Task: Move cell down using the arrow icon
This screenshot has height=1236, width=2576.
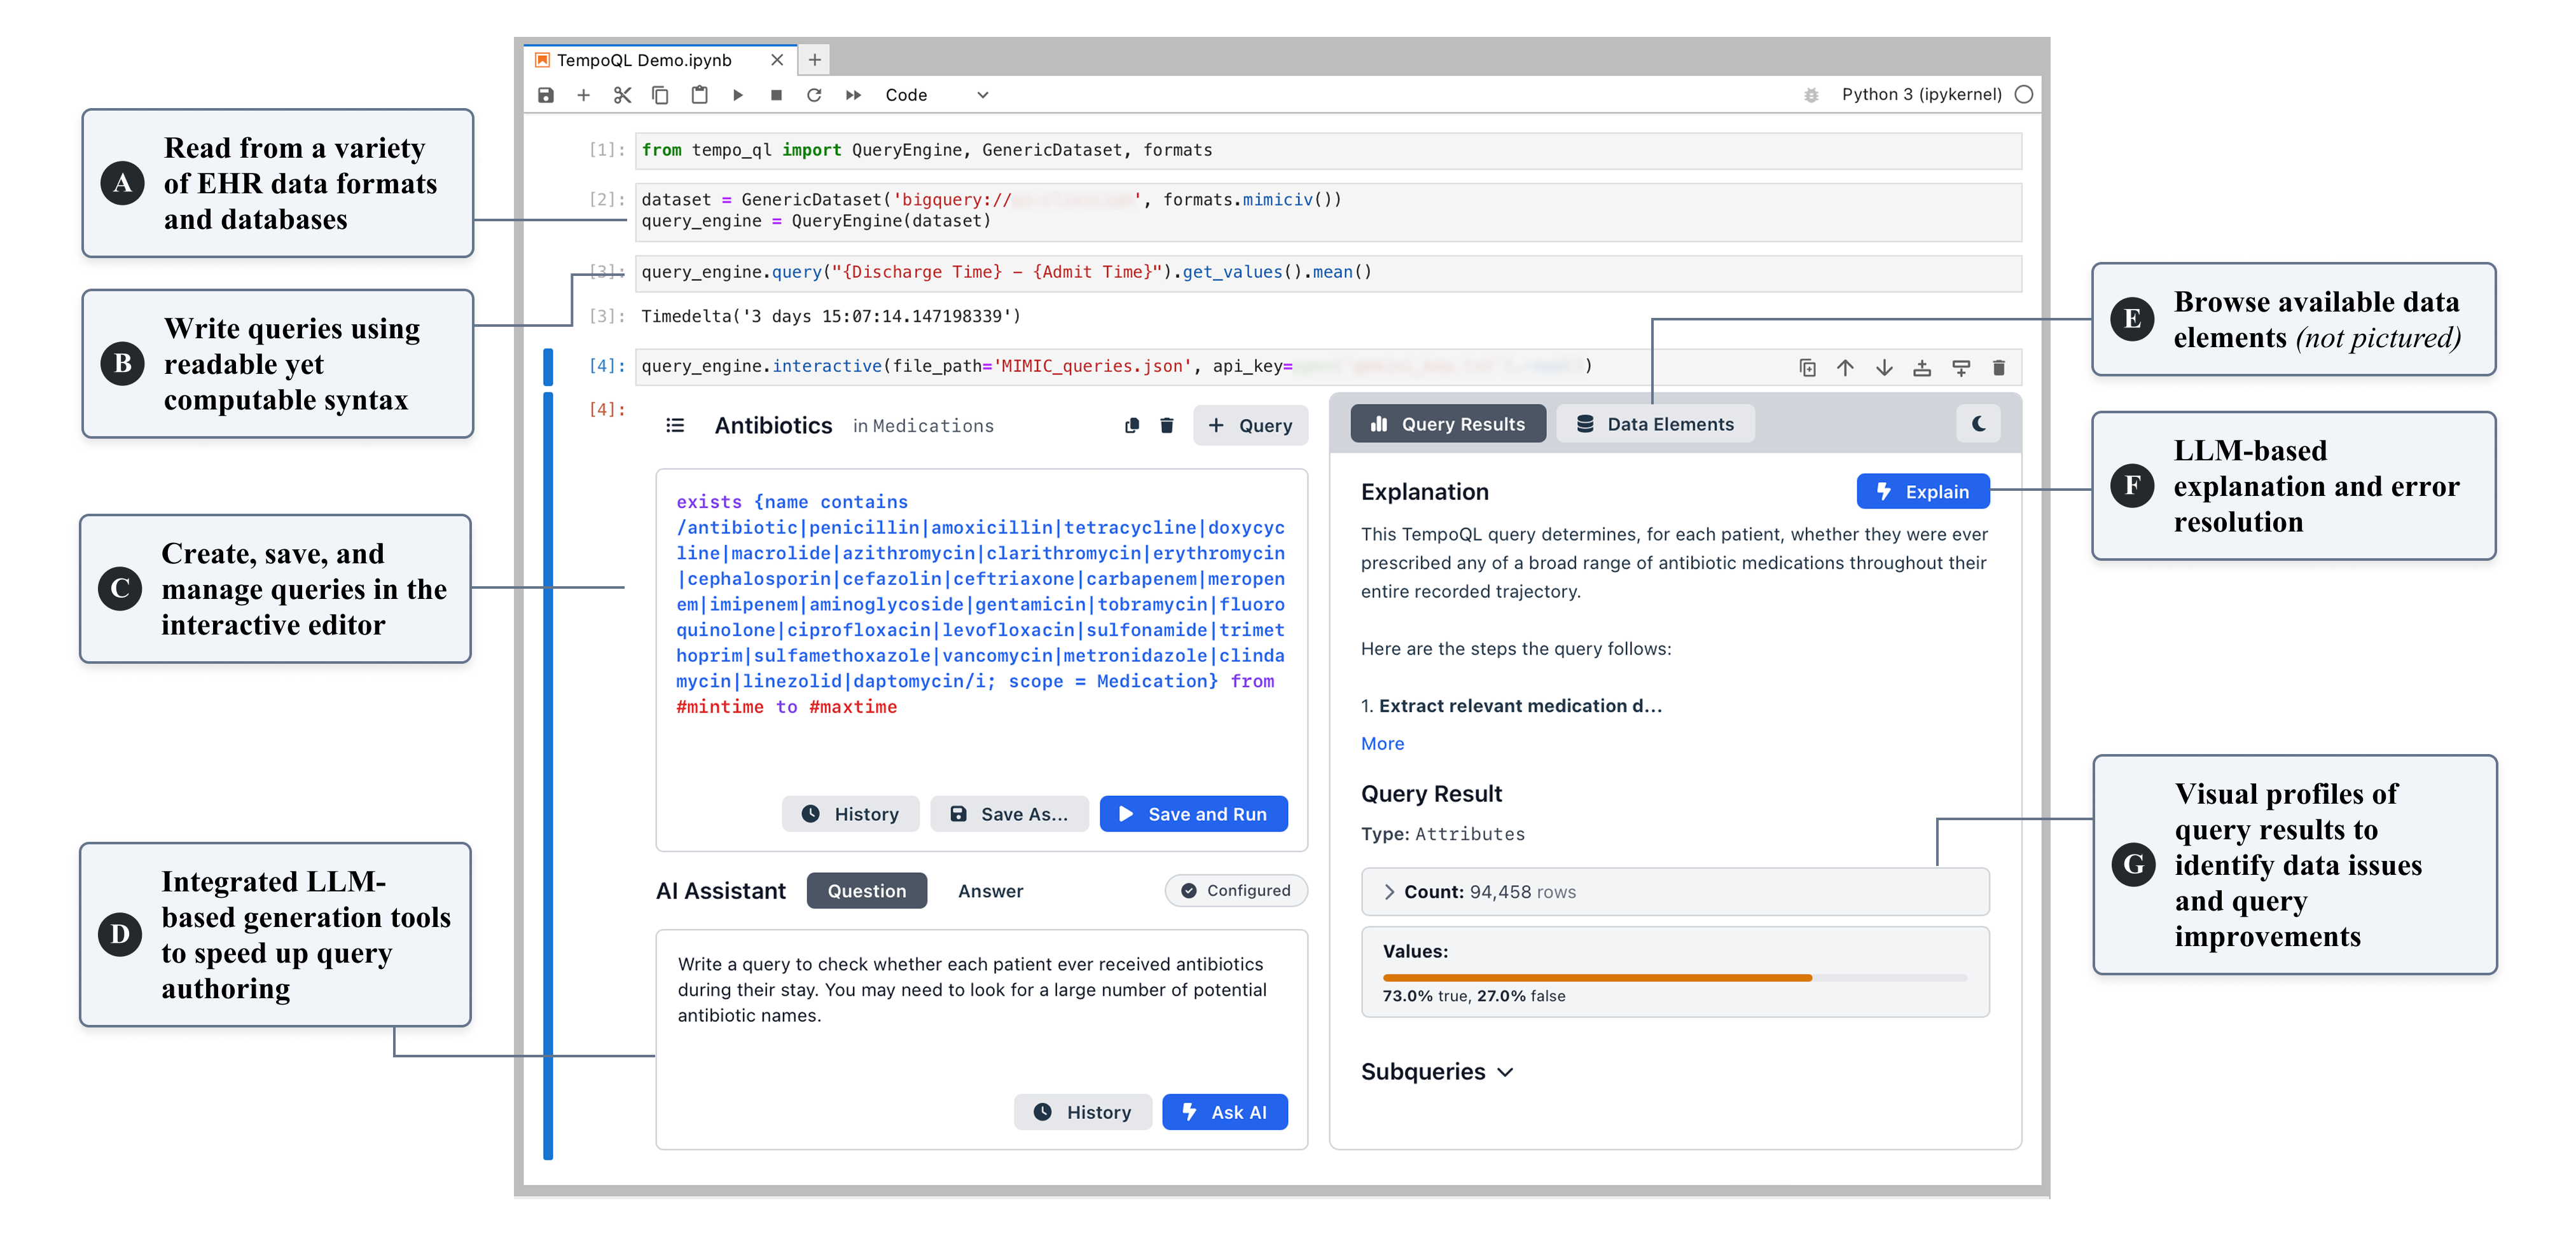Action: 1884,368
